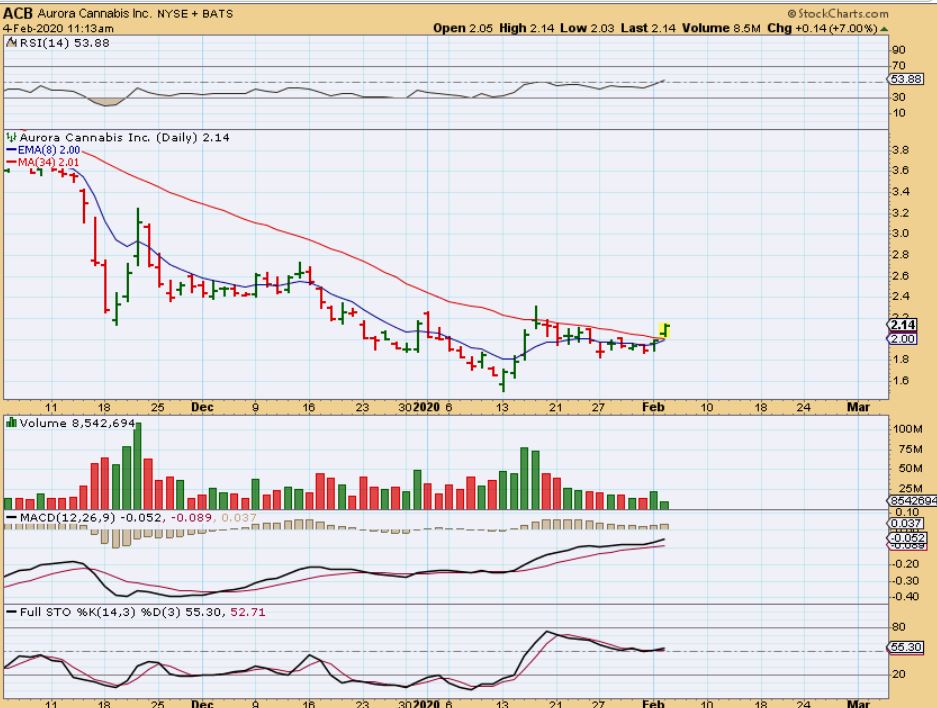This screenshot has width=937, height=708.
Task: Click the 'RSI(14) 53.88' indicator label
Action: 65,42
